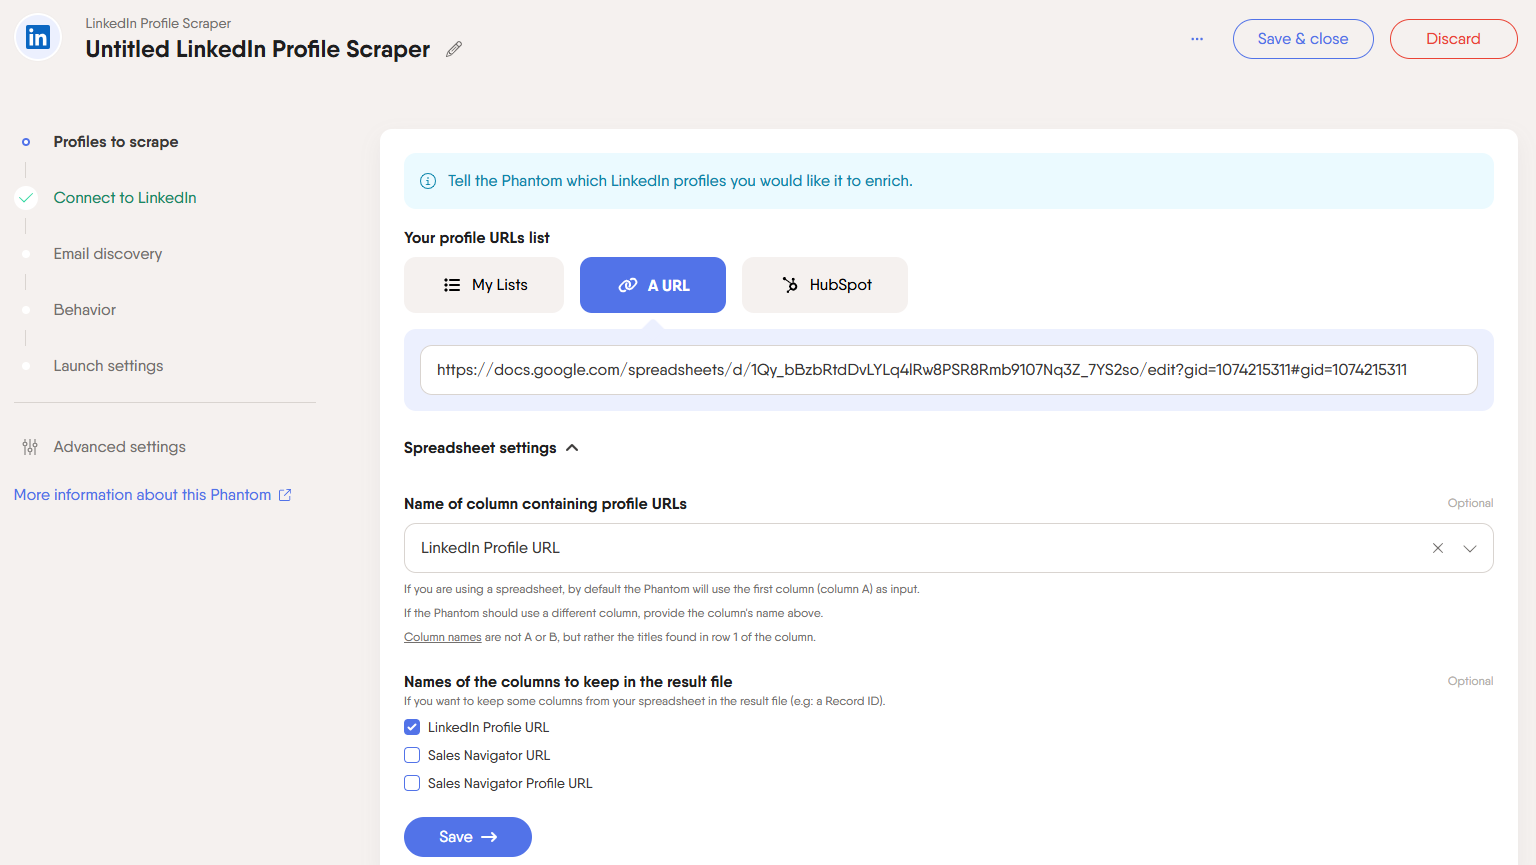
Task: Click the Sales Navigator URL label text
Action: (489, 755)
